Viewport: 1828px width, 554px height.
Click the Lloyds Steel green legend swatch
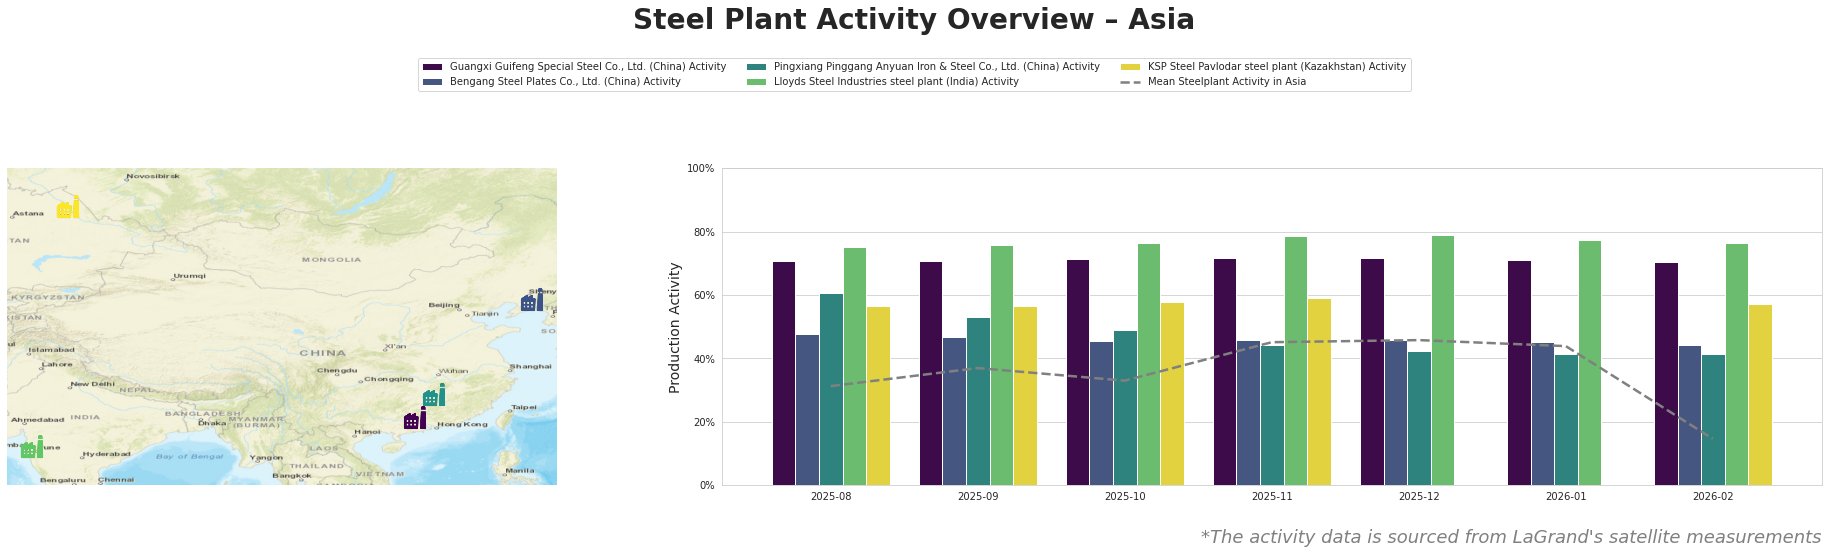click(757, 82)
